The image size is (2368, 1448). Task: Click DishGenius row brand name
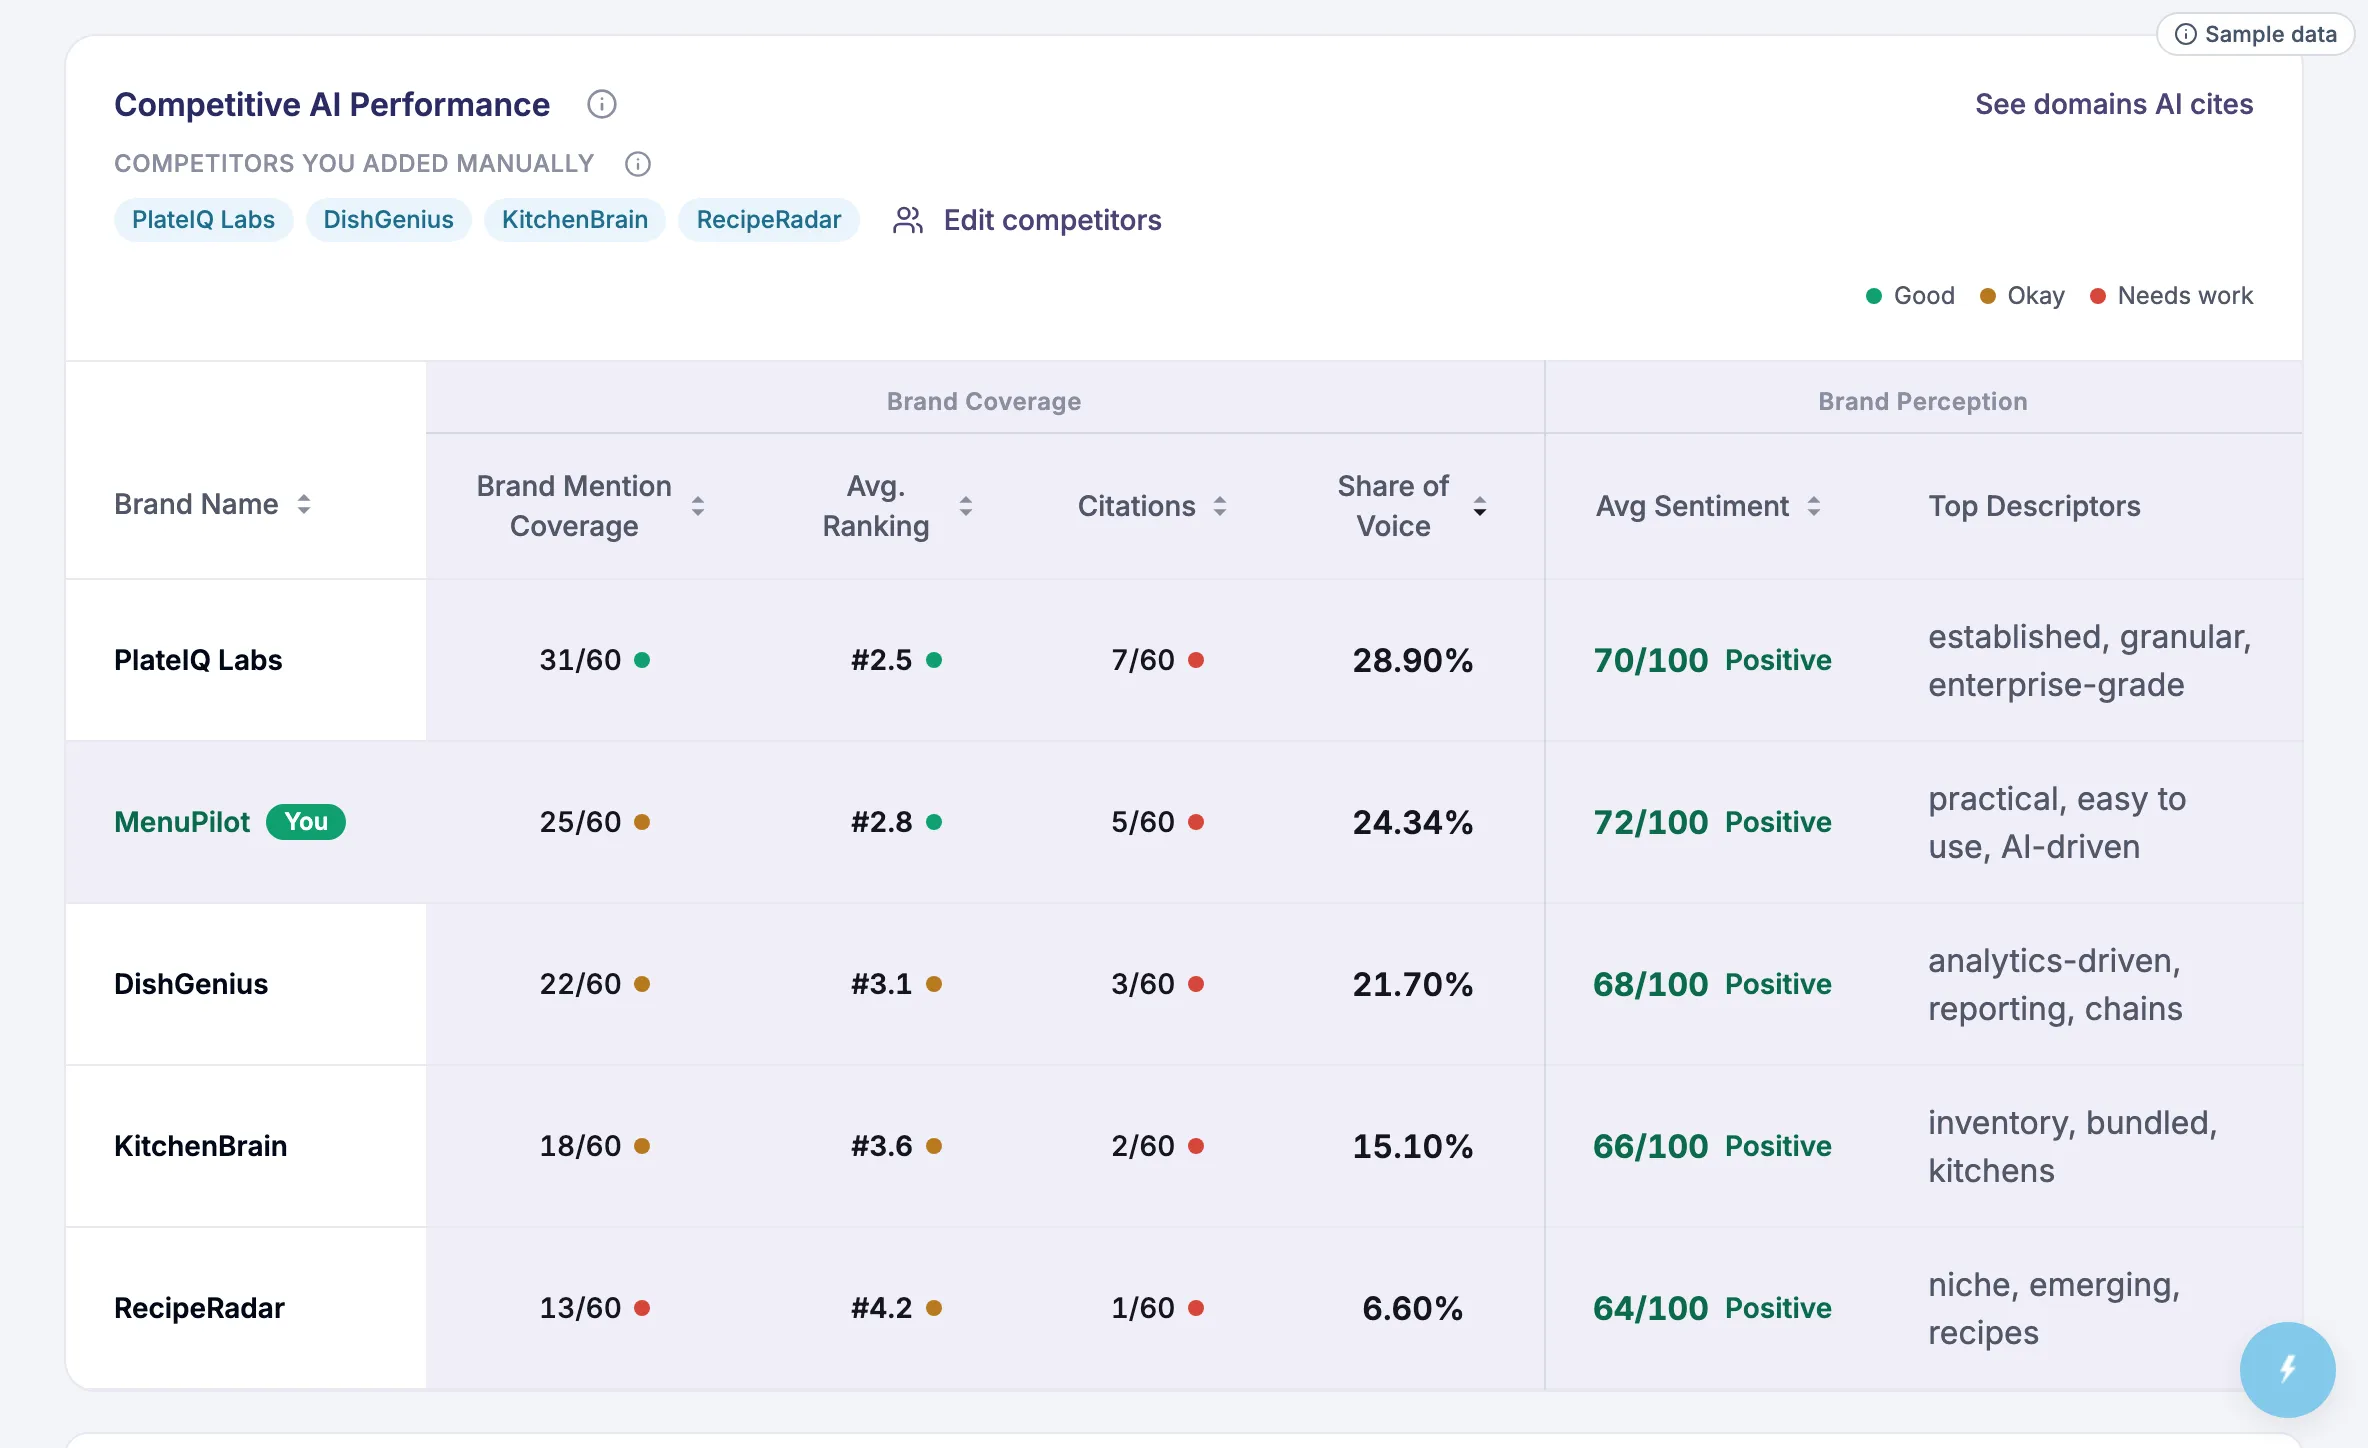coord(191,984)
